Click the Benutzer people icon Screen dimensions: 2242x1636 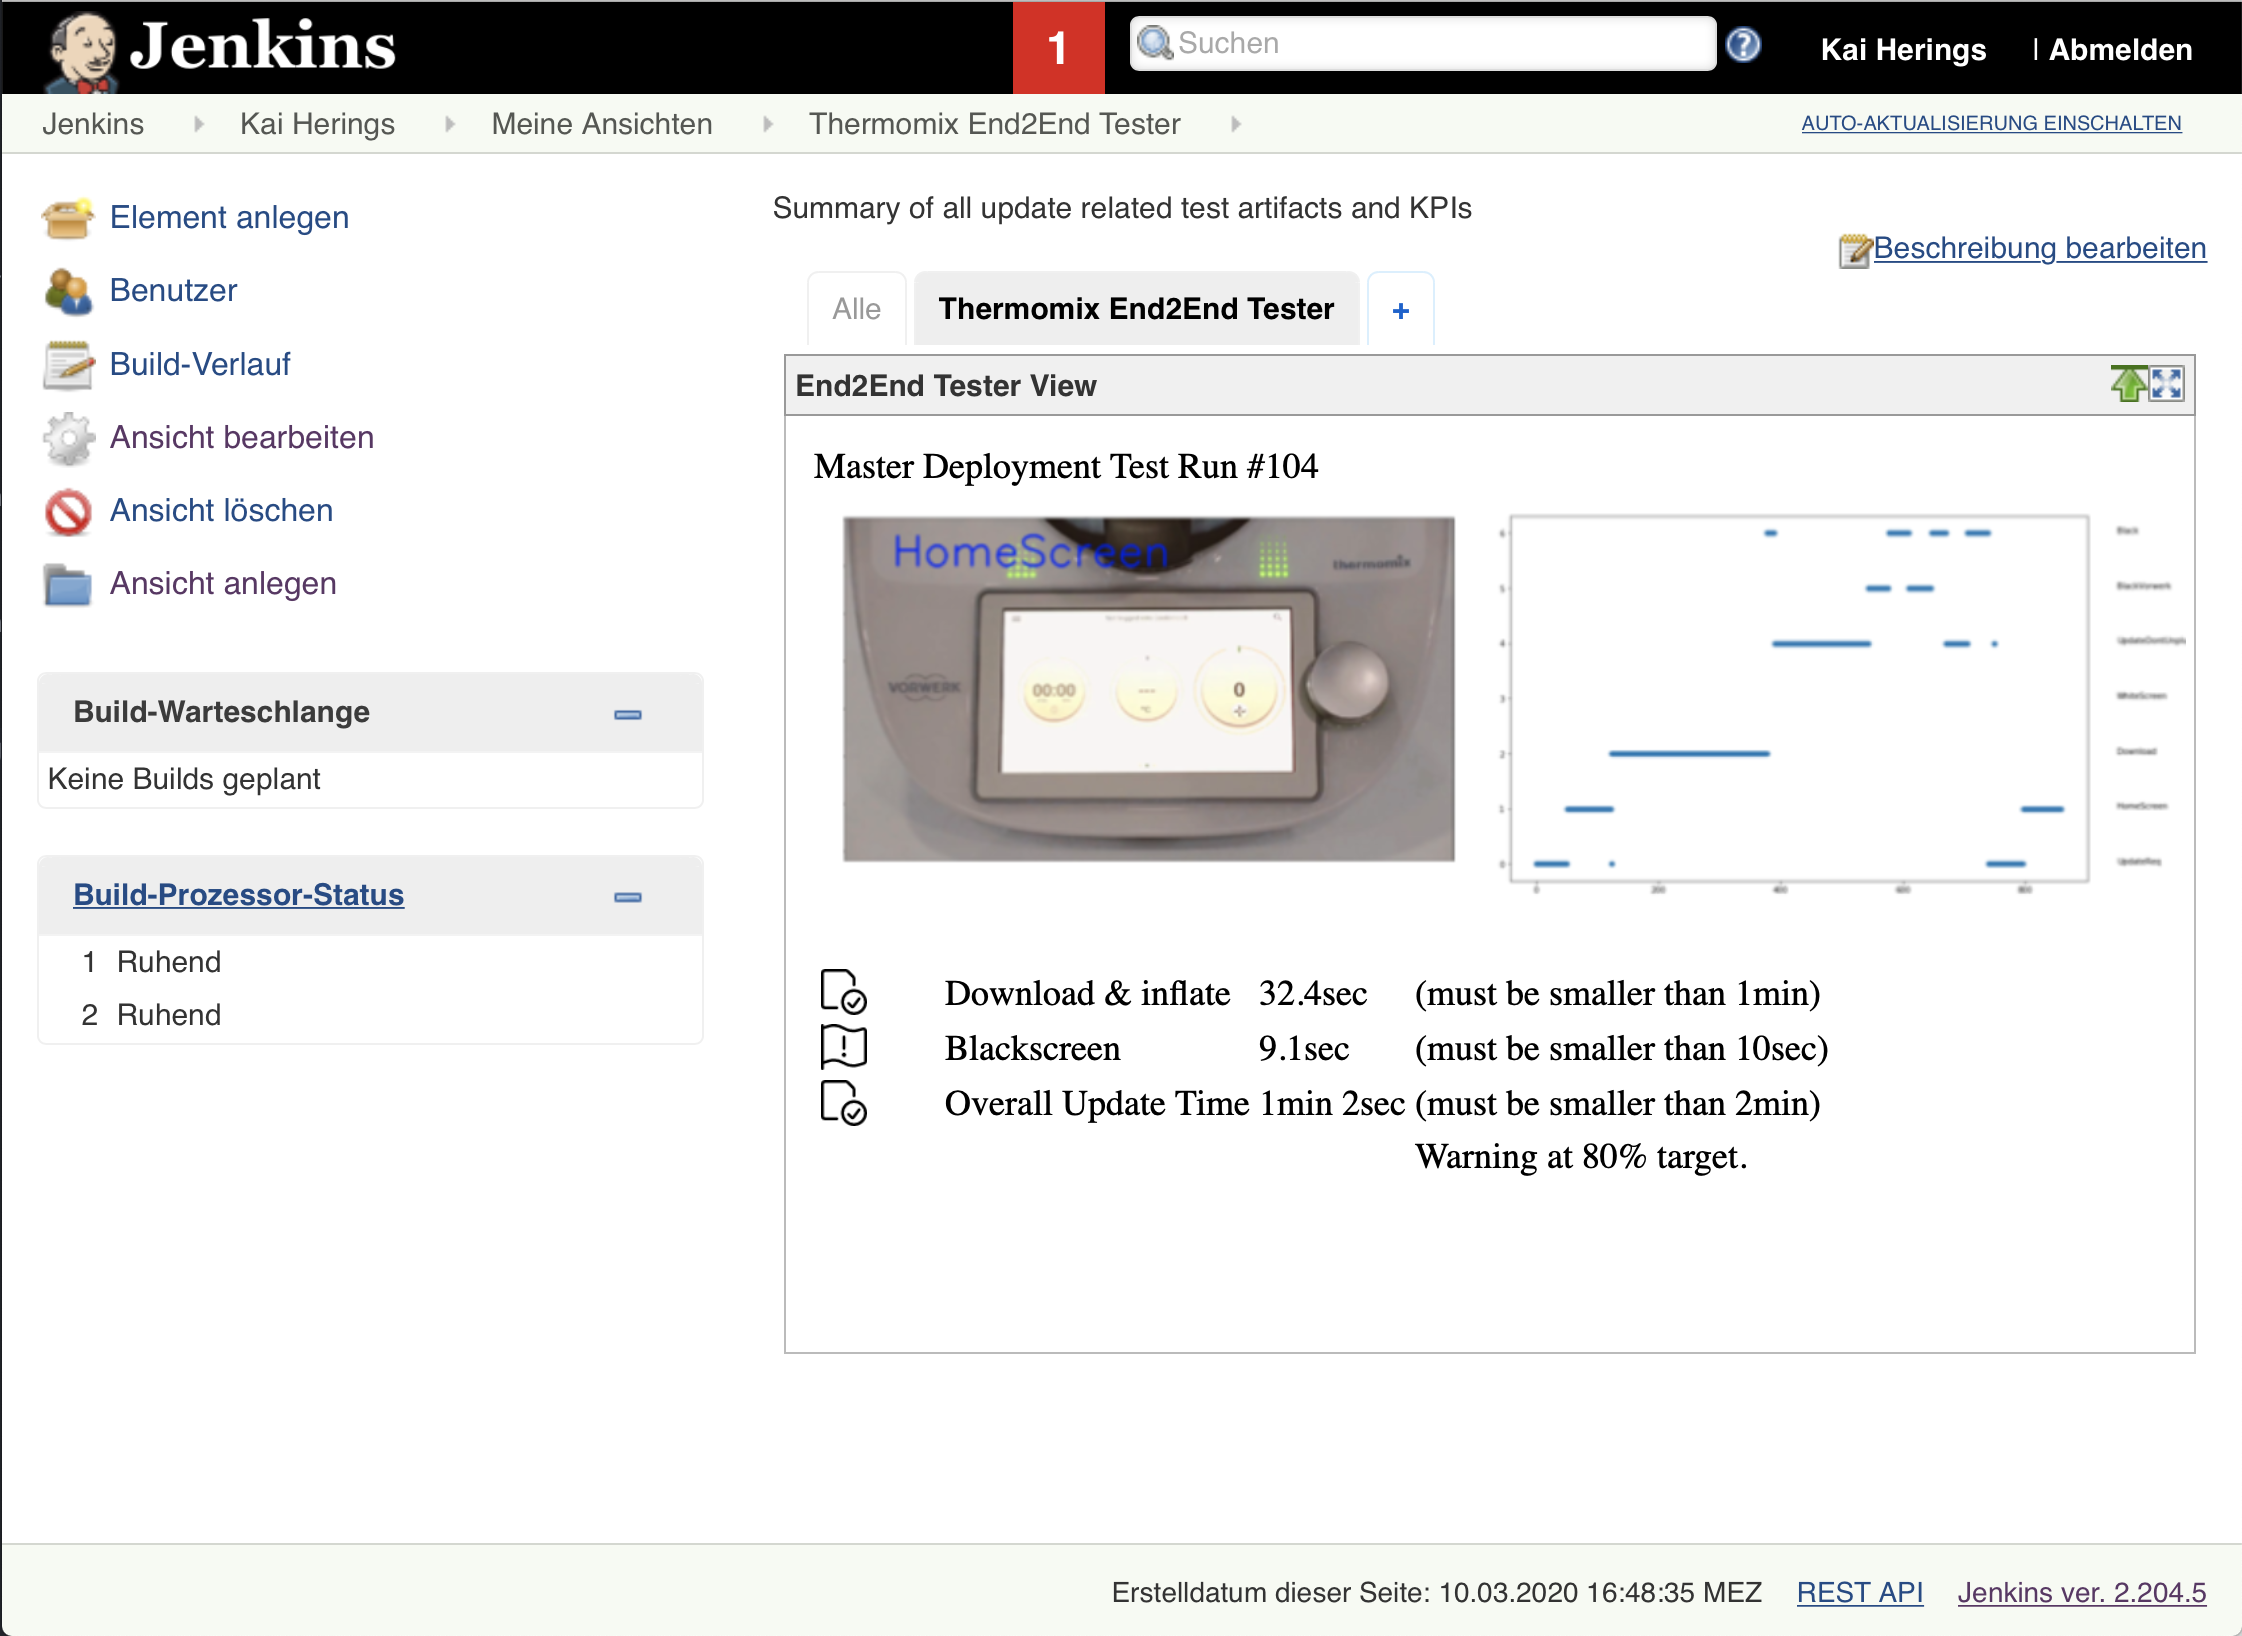pyautogui.click(x=67, y=292)
